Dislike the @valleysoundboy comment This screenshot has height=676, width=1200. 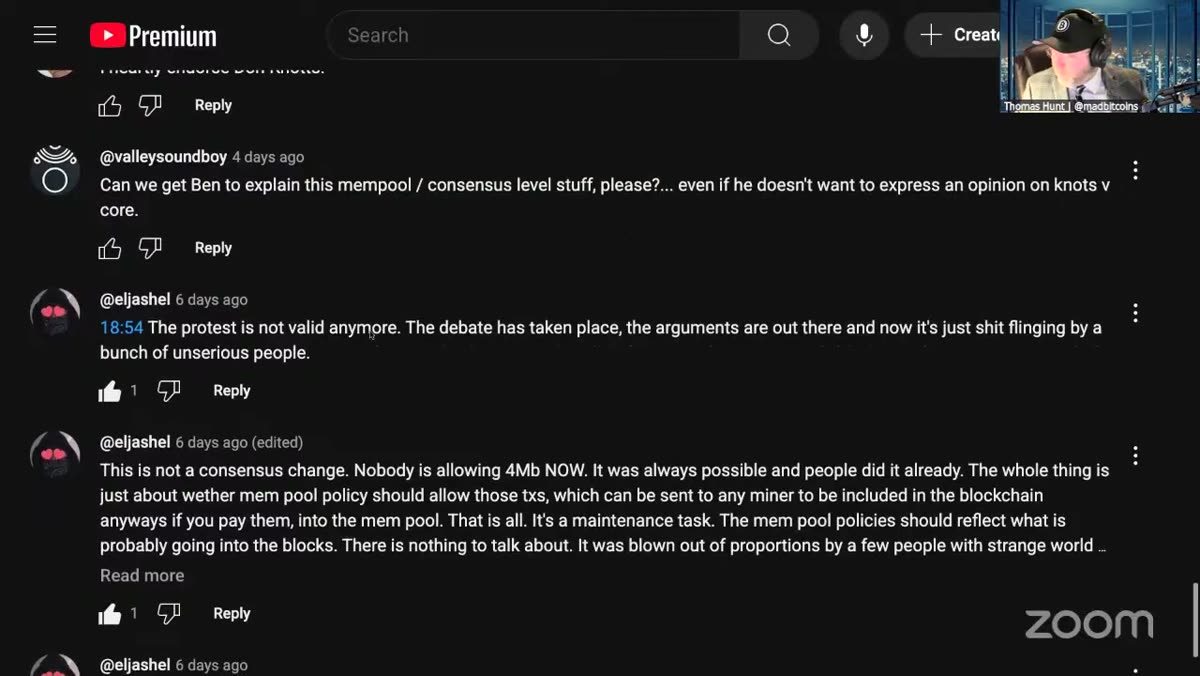(x=150, y=248)
